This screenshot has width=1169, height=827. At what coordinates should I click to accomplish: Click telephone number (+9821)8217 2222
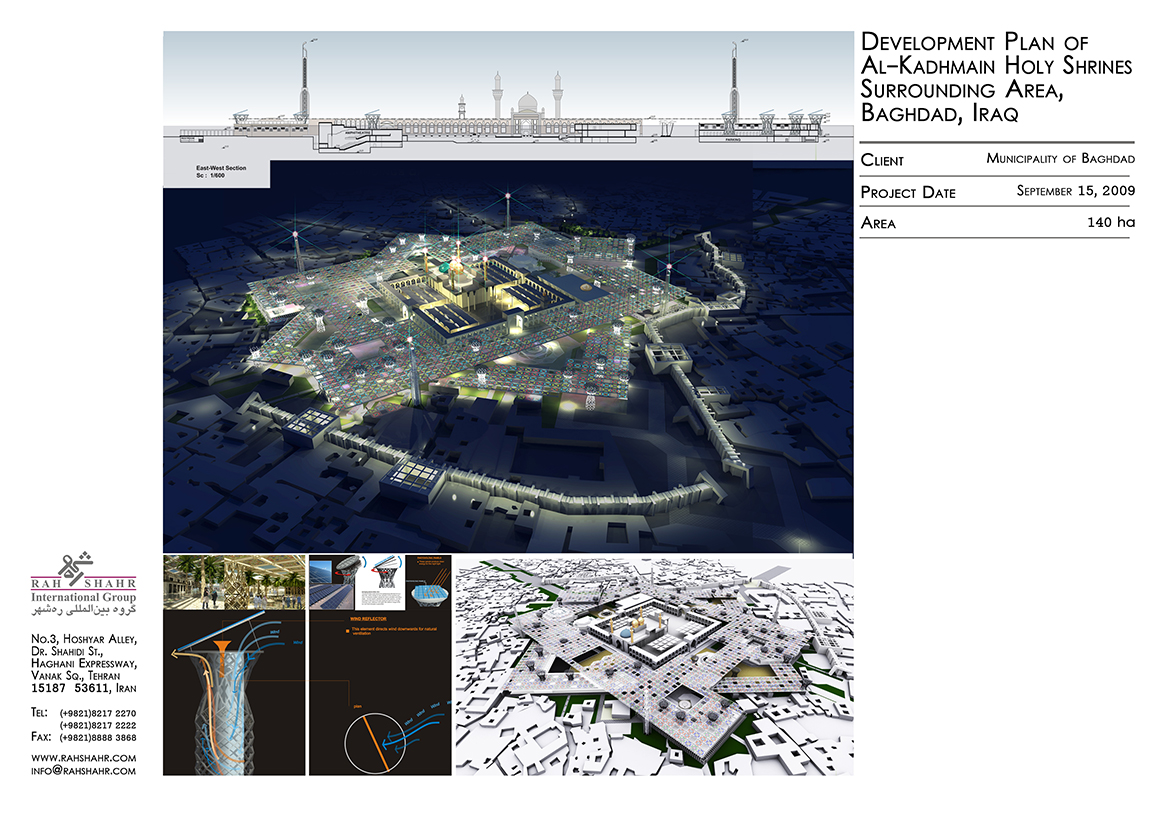pyautogui.click(x=98, y=725)
